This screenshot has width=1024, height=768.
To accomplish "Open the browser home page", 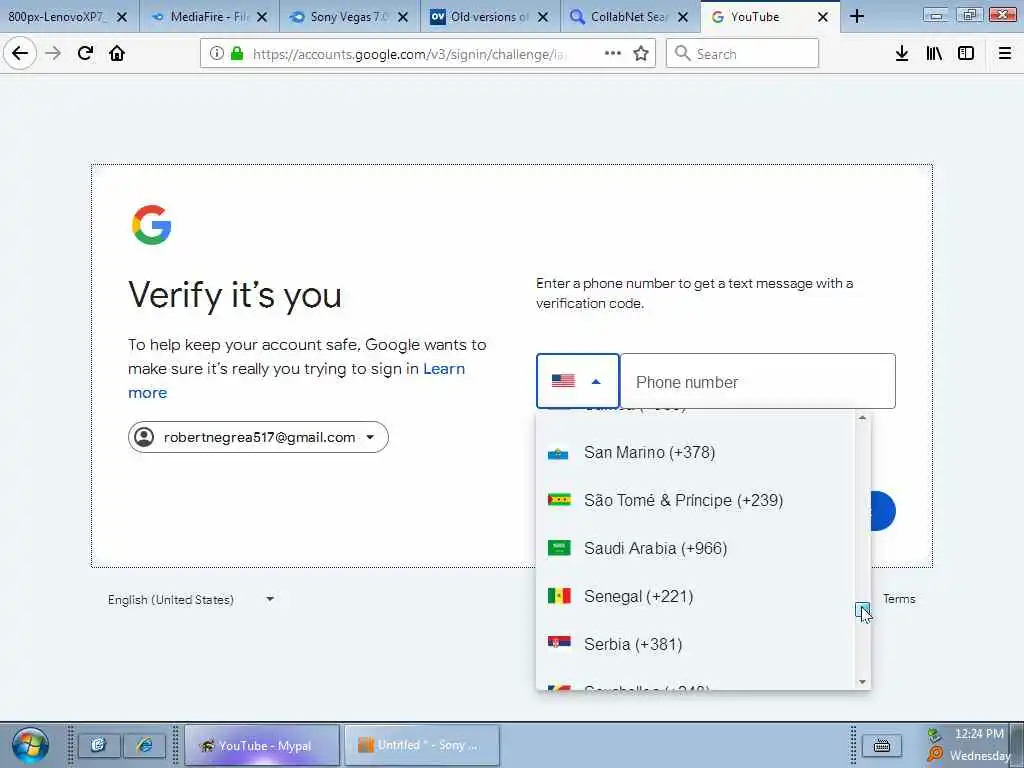I will pyautogui.click(x=117, y=54).
